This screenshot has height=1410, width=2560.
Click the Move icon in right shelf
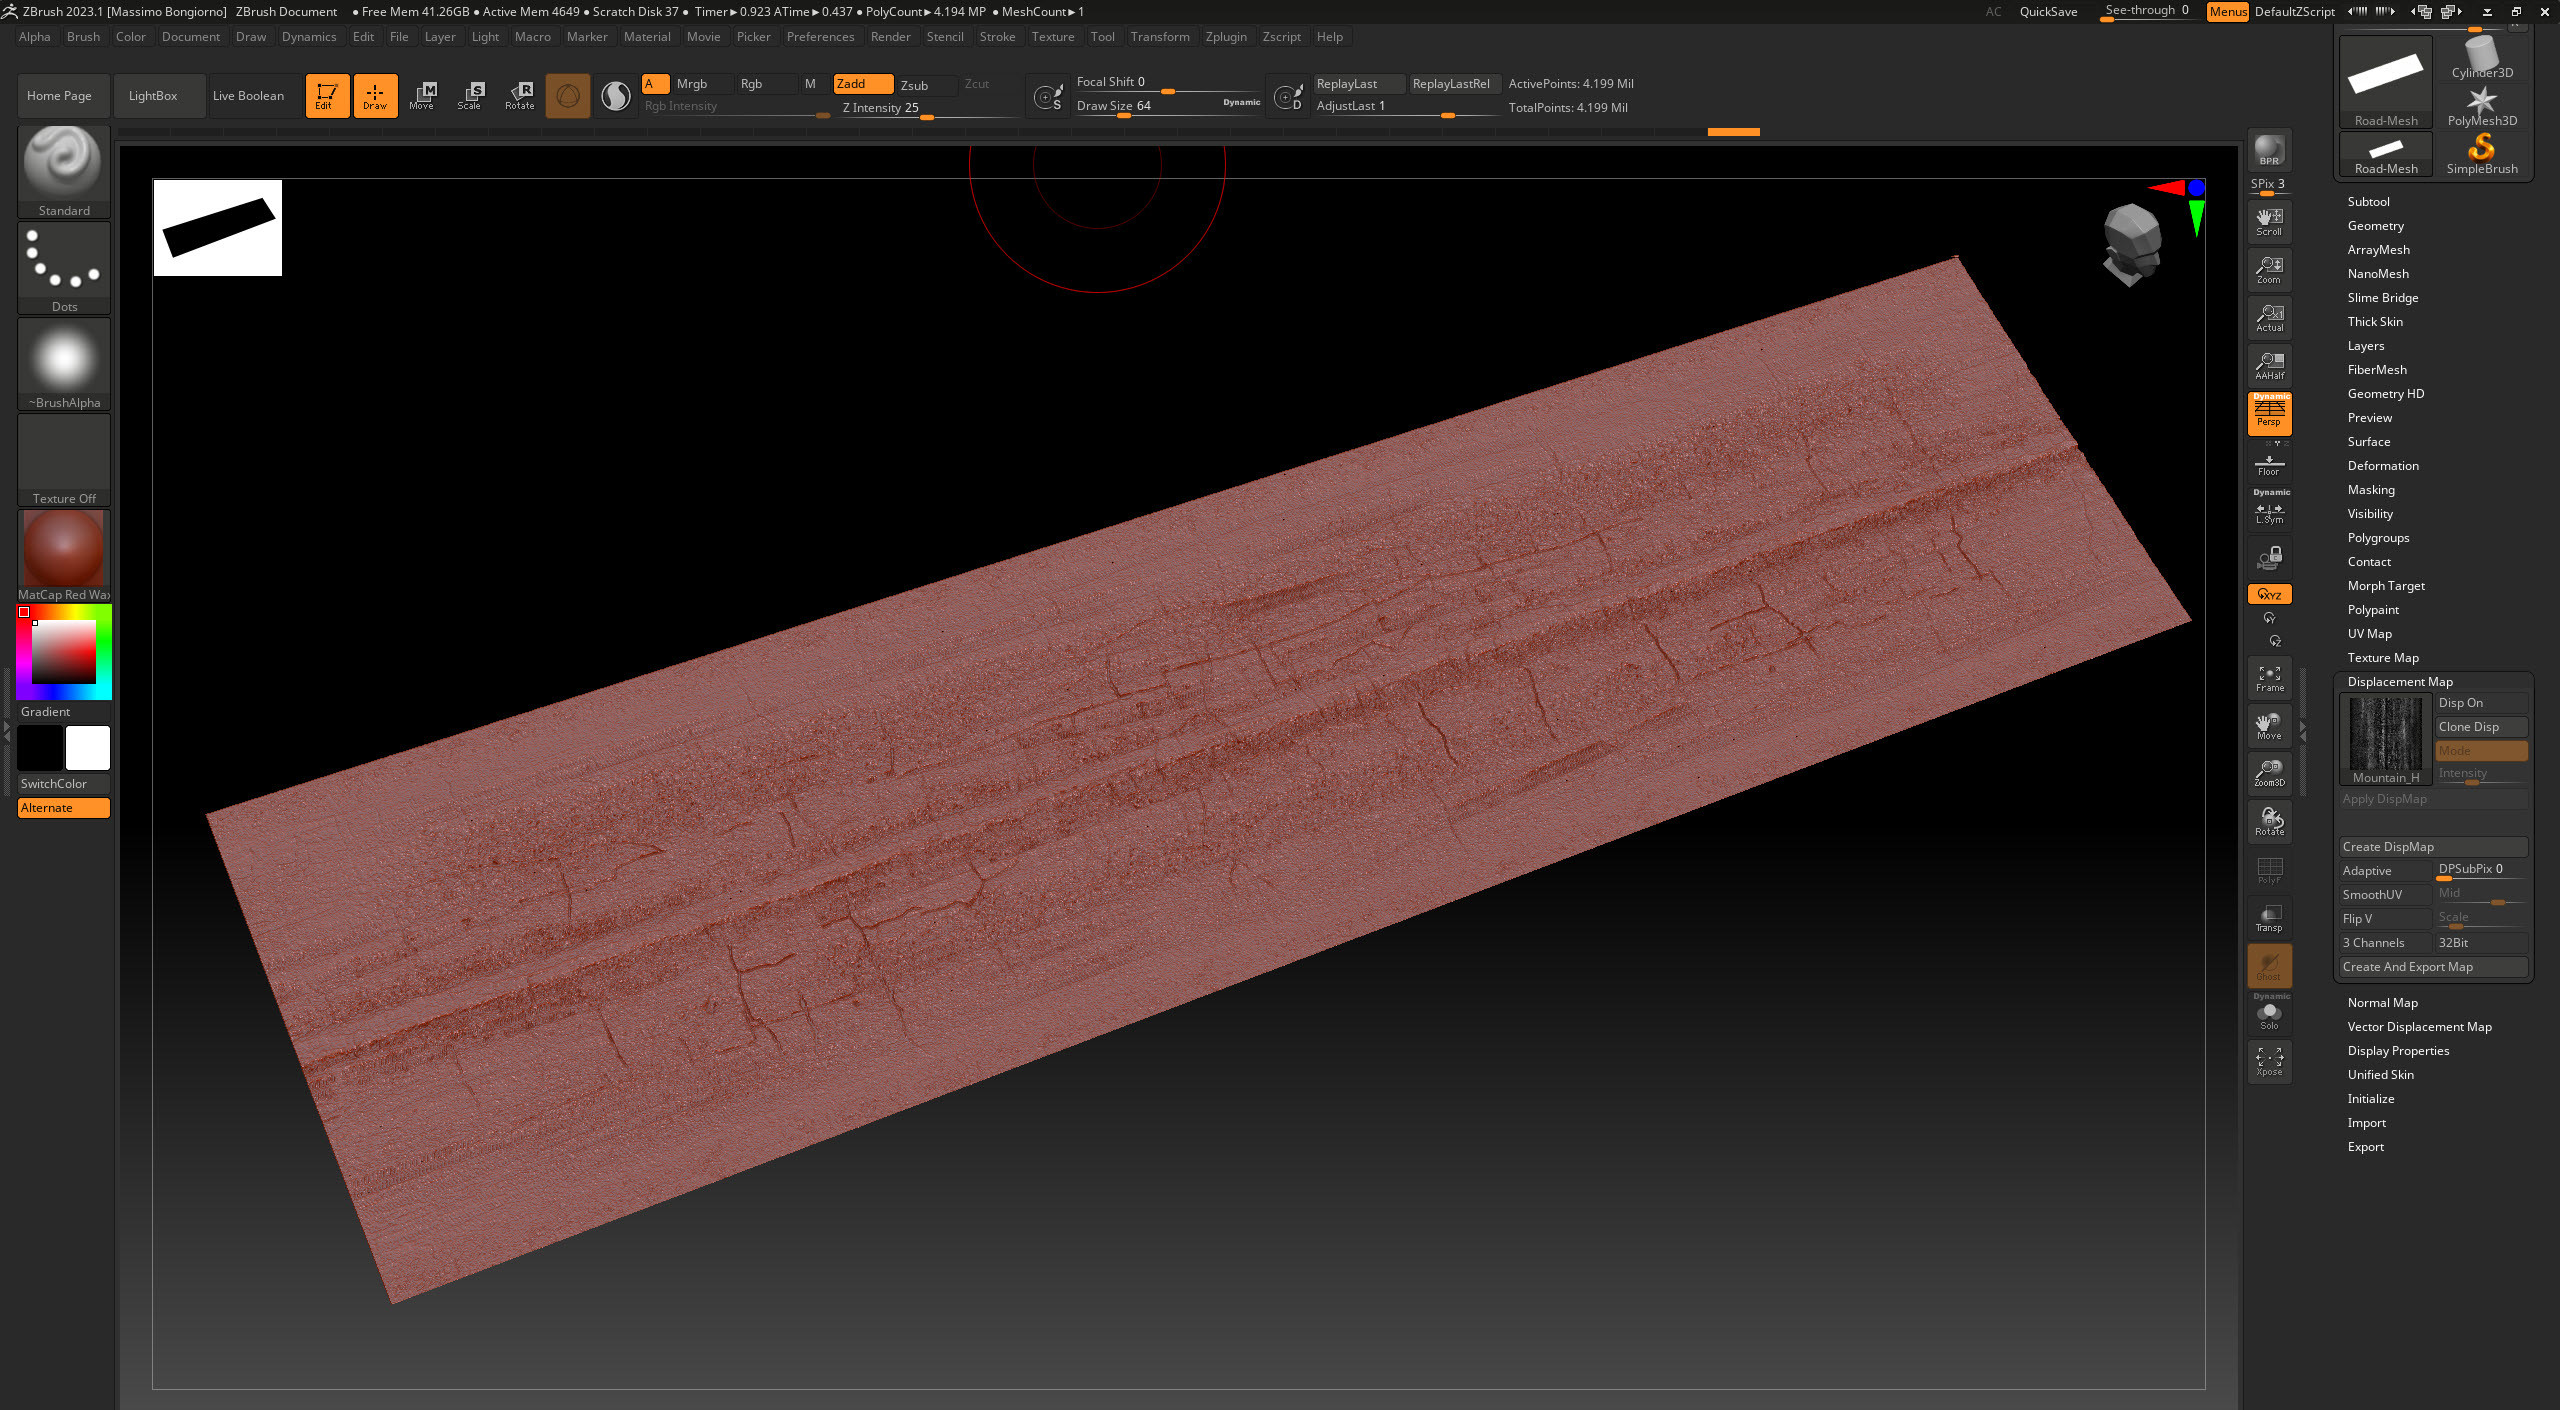tap(2269, 725)
